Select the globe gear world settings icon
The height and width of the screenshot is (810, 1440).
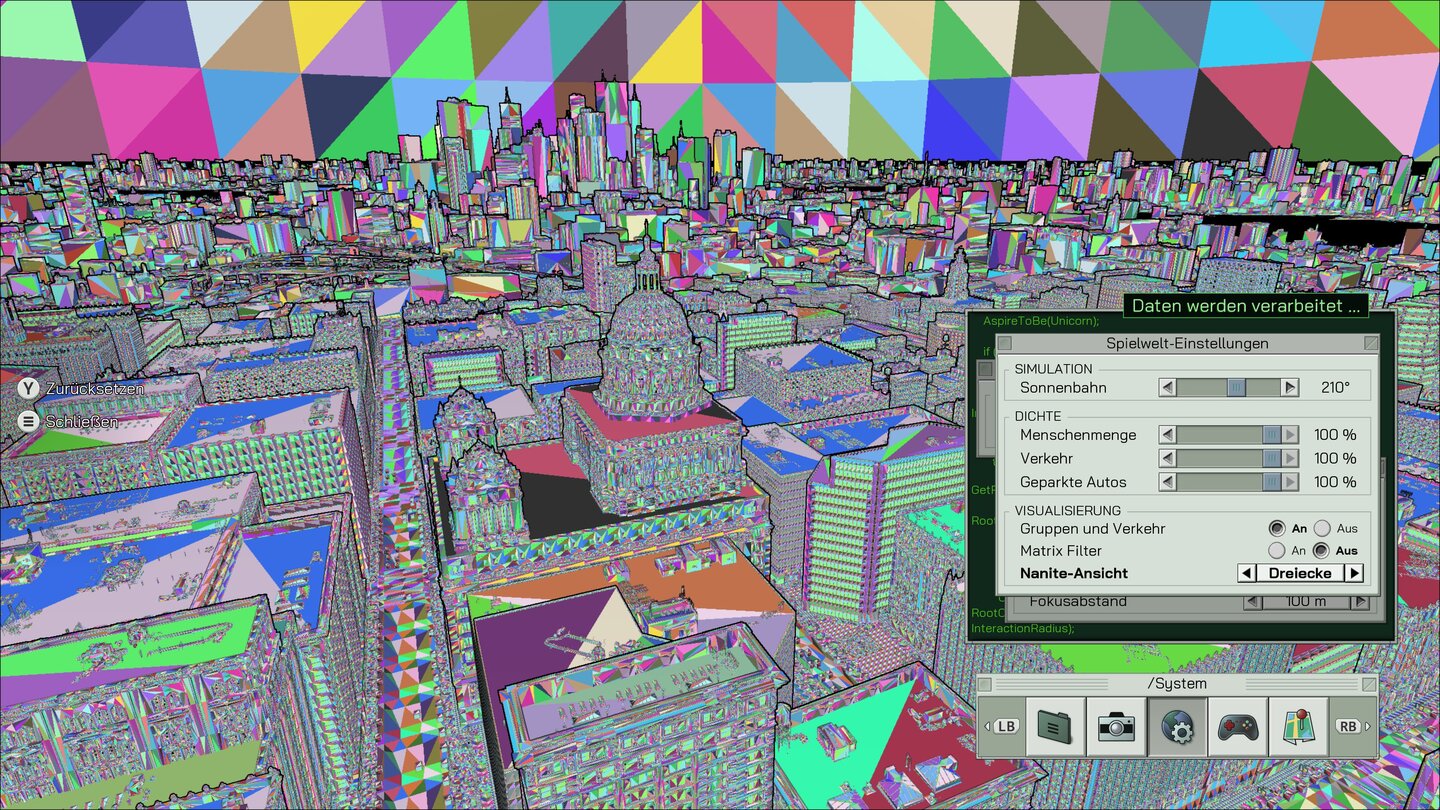point(1176,727)
